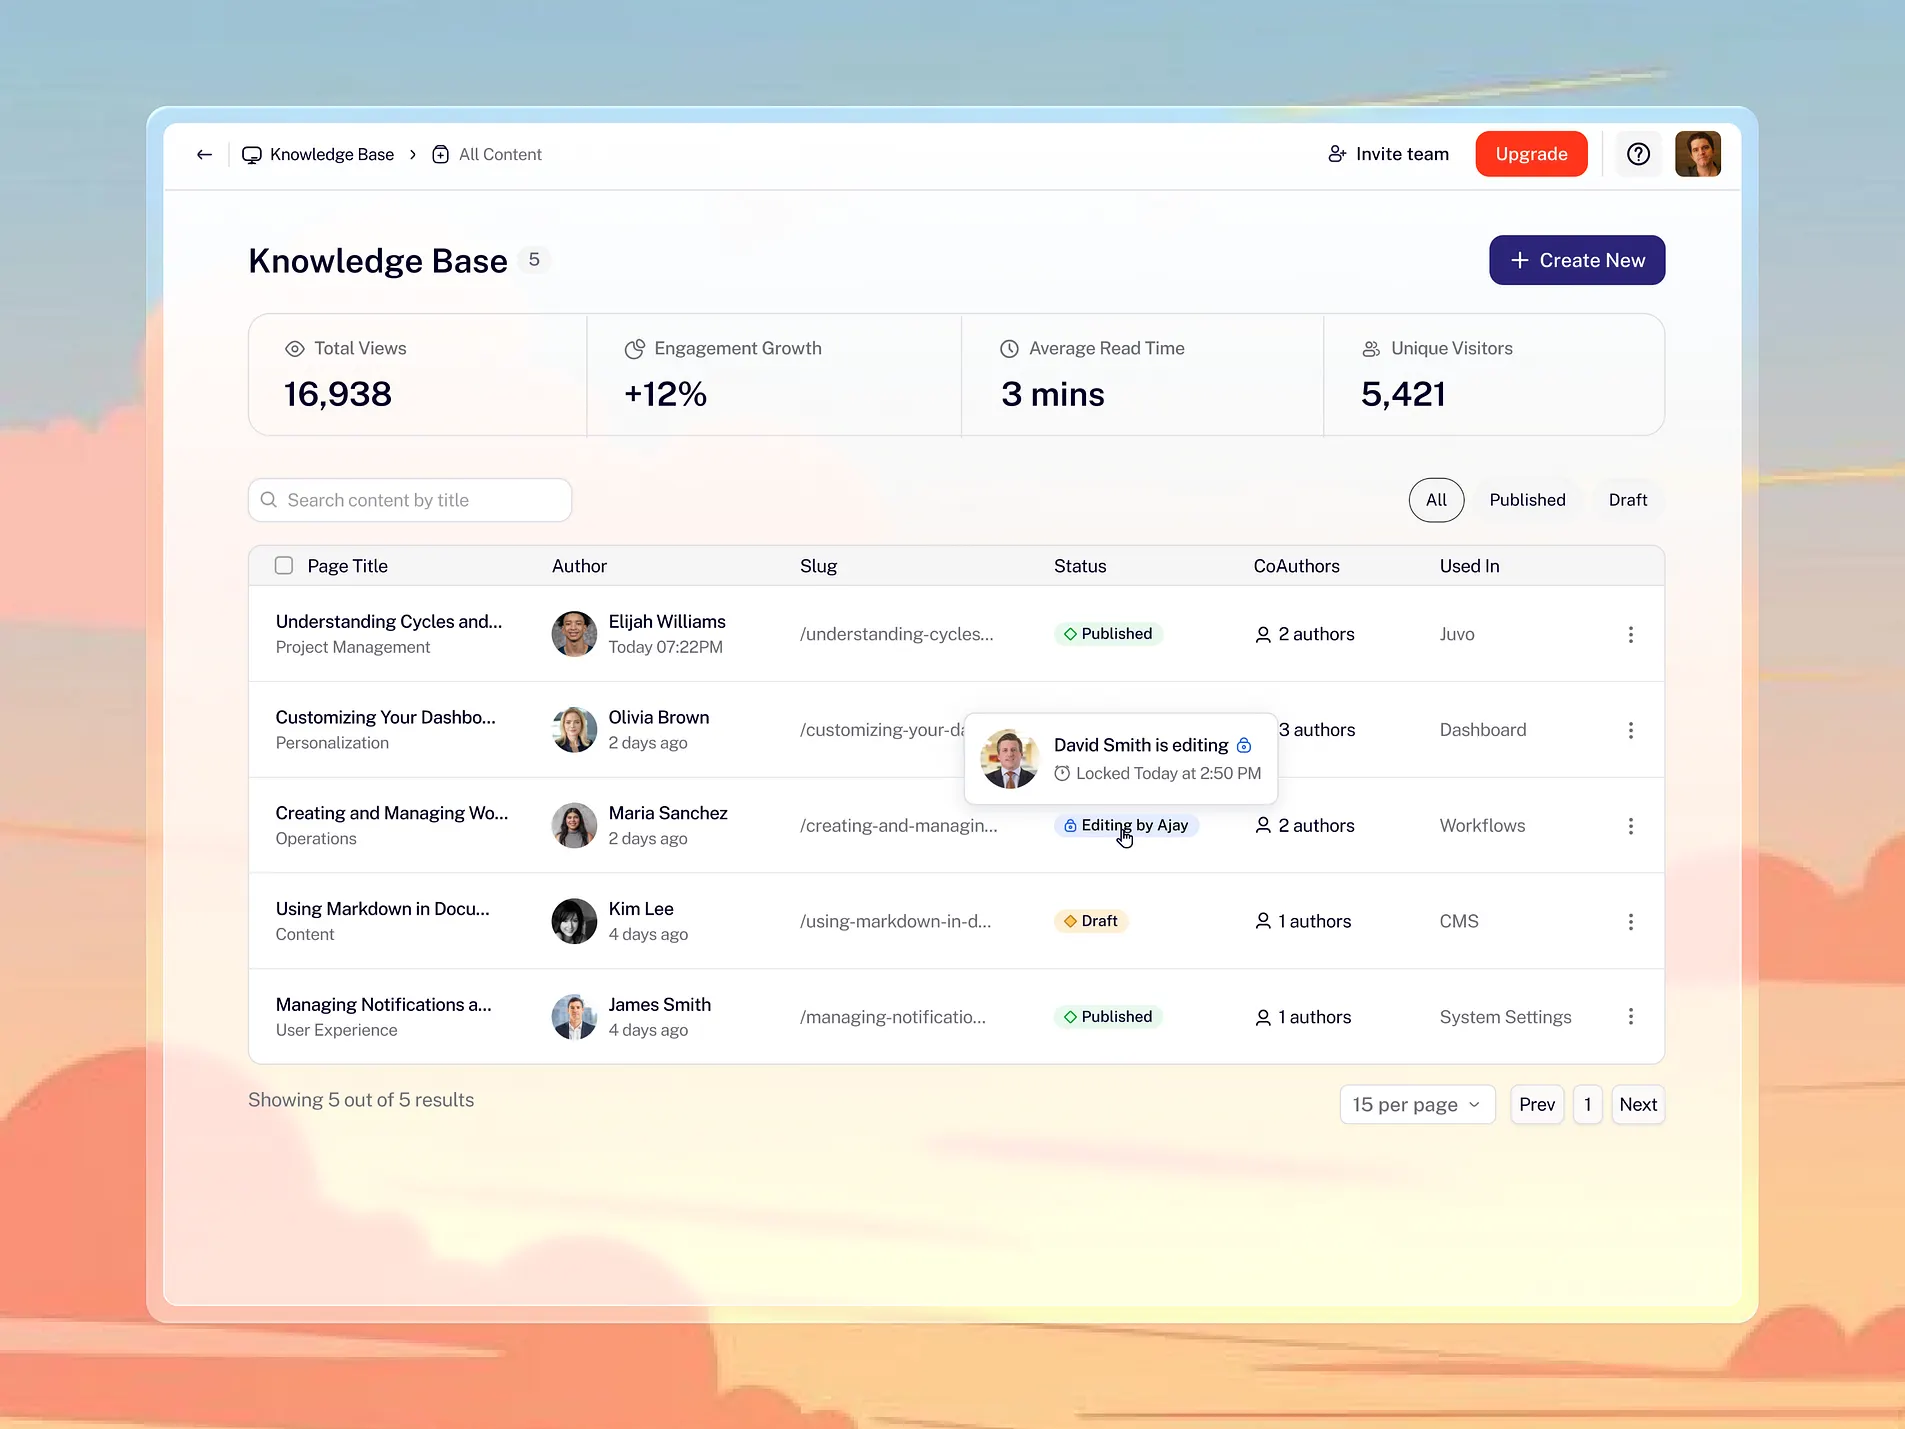Click the Create New button
This screenshot has height=1429, width=1905.
(1576, 260)
